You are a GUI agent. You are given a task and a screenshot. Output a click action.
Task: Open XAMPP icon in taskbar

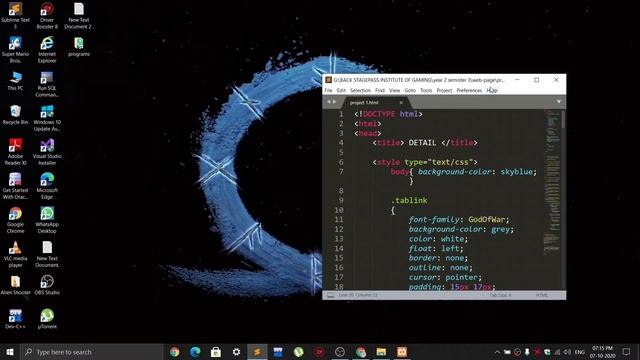coord(402,351)
